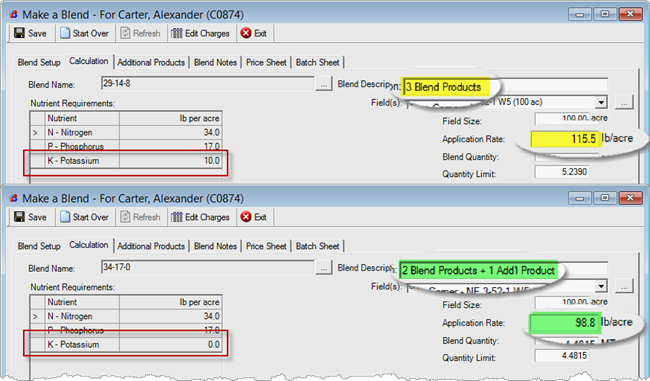
Task: Click Application Rate field showing 115.5
Action: (565, 139)
